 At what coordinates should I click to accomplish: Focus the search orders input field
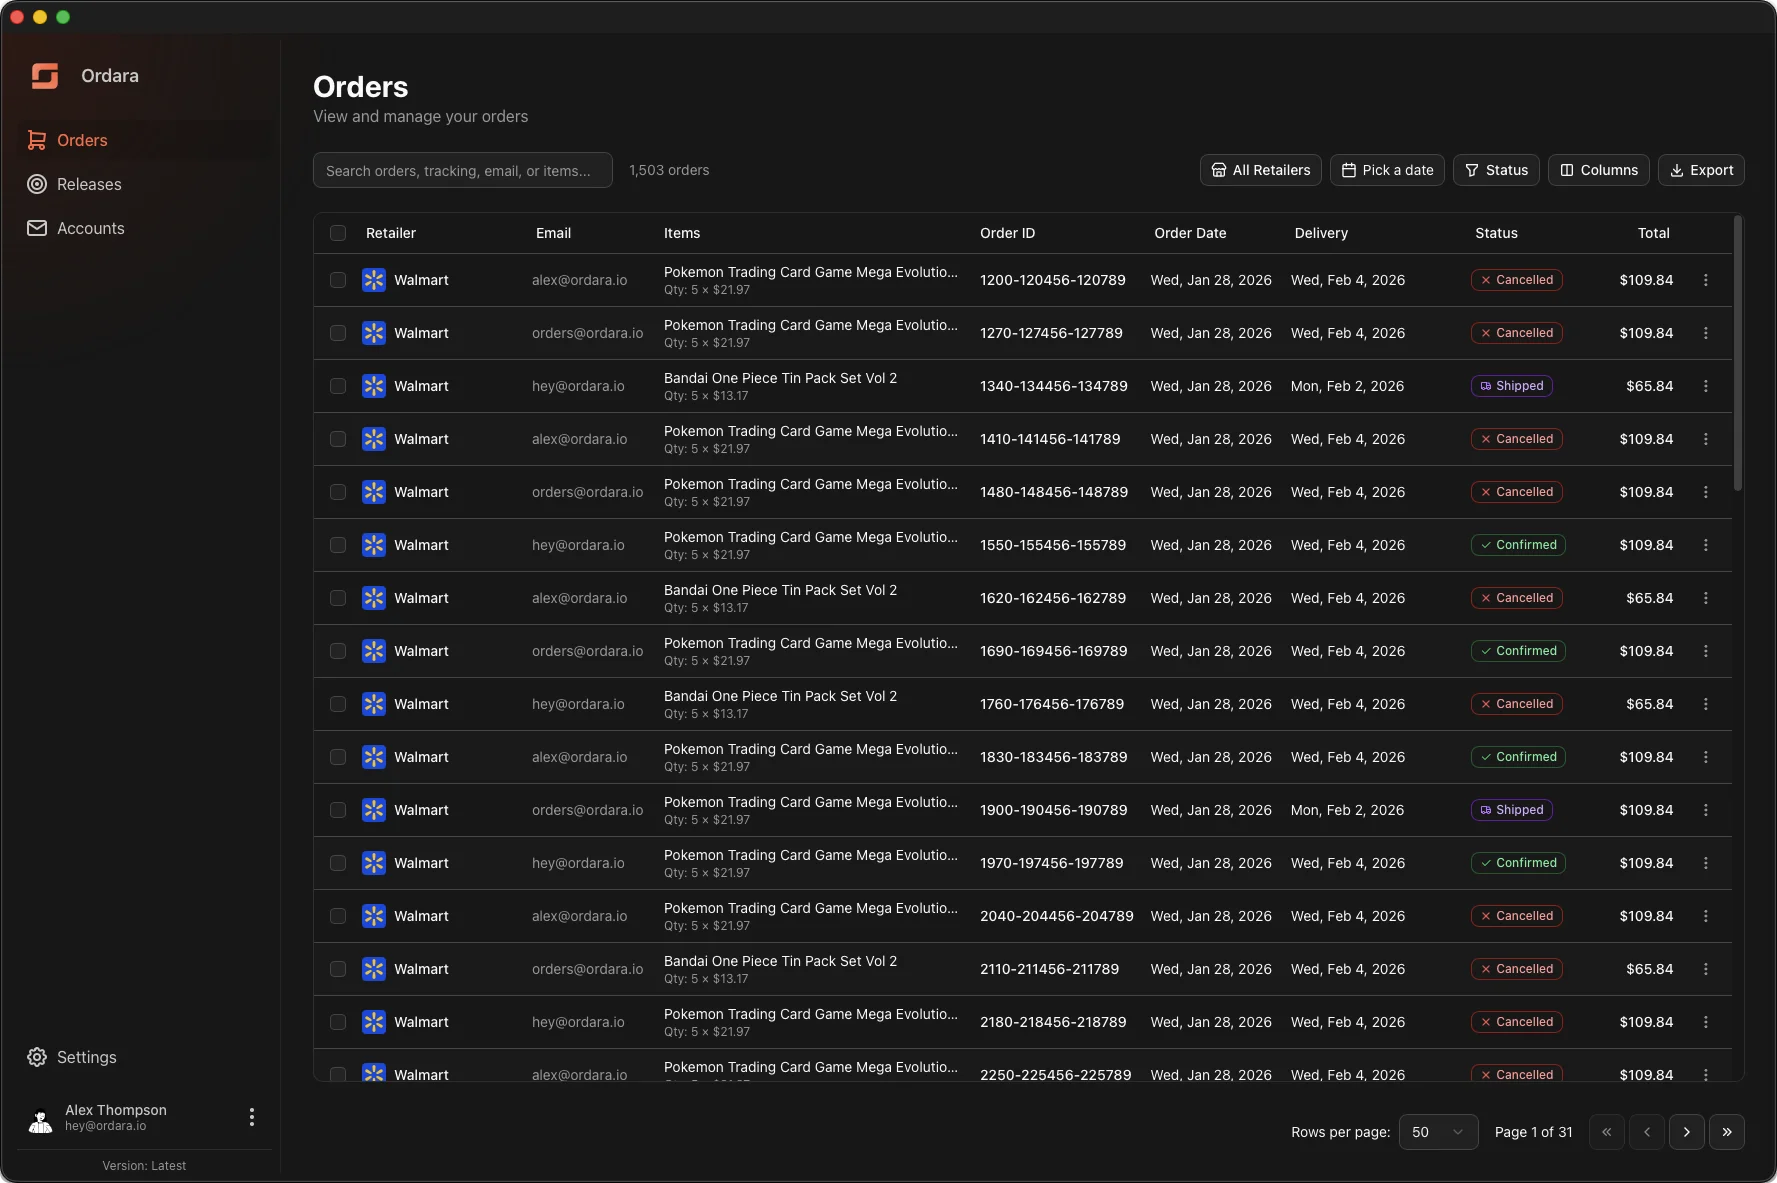[463, 170]
